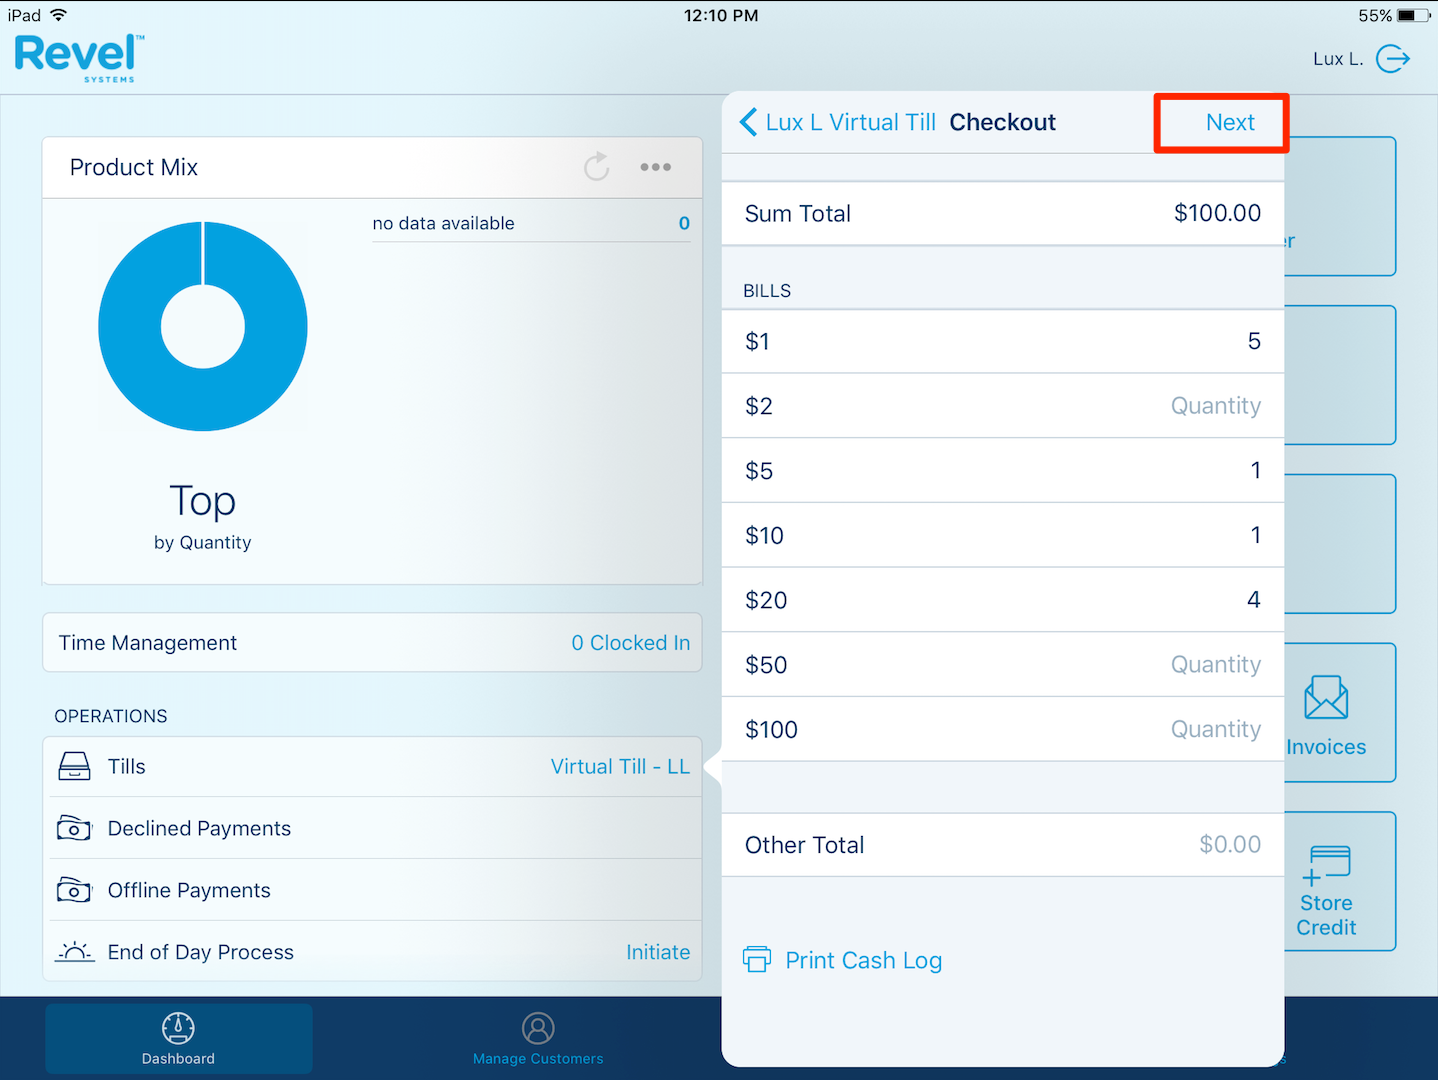
Task: Open Product Mix three-dot options menu
Action: (x=655, y=167)
